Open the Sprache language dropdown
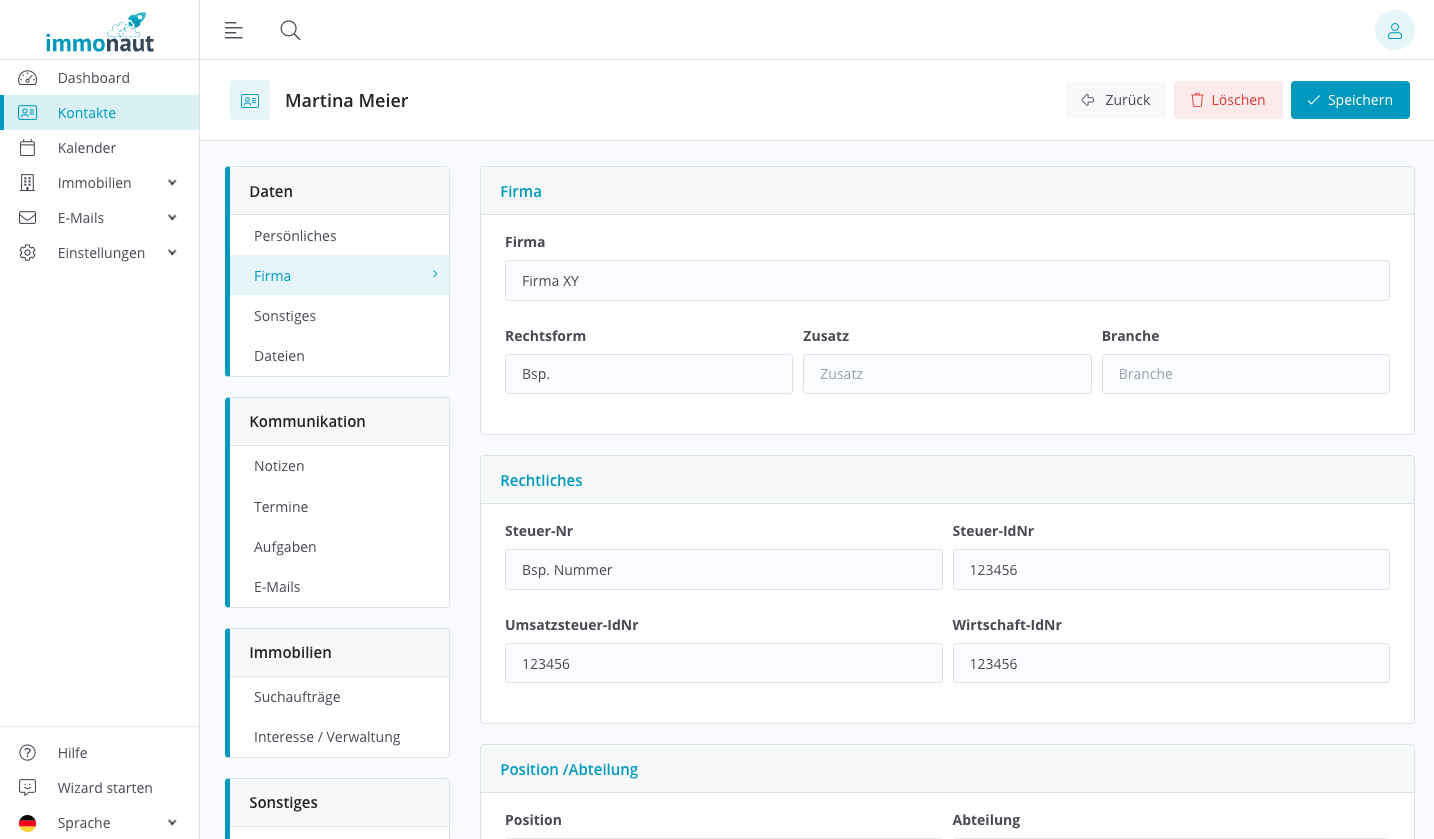This screenshot has width=1434, height=839. [172, 823]
